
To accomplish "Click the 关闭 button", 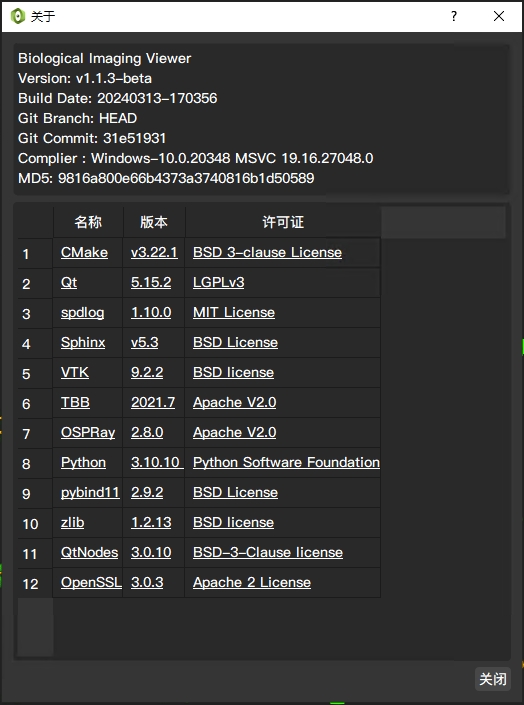I will [493, 679].
